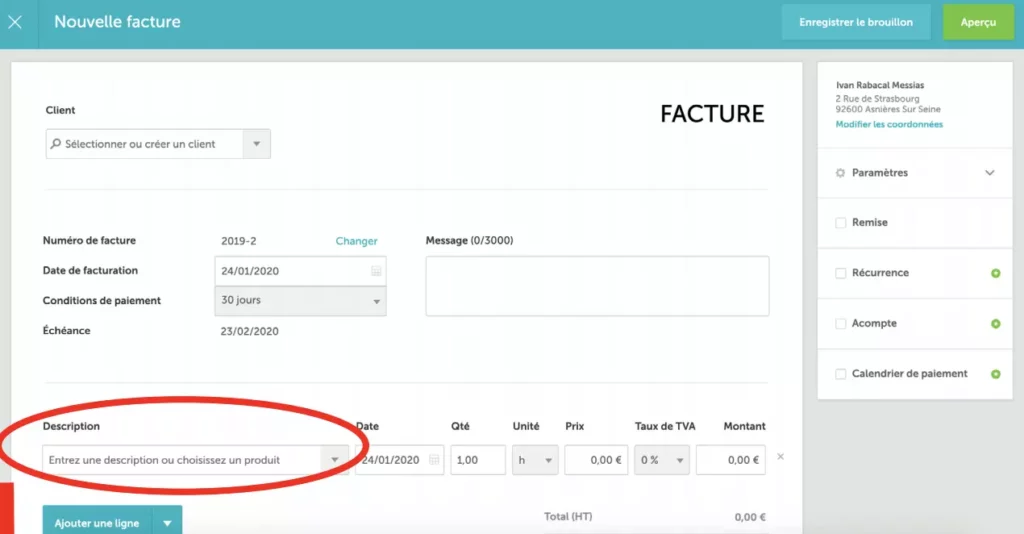The width and height of the screenshot is (1024, 534).
Task: Enable the Remise checkbox
Action: coord(841,223)
